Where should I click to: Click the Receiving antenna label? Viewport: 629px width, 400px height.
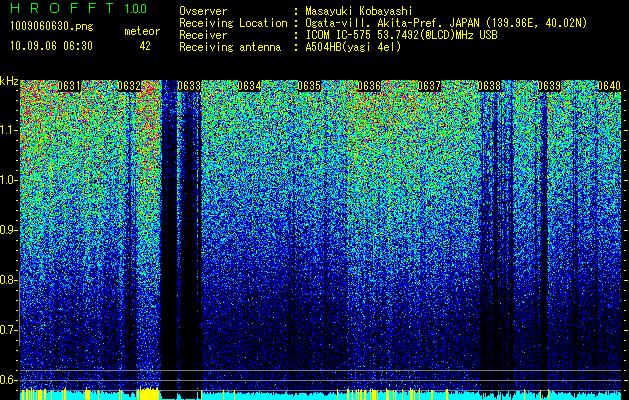click(x=230, y=47)
